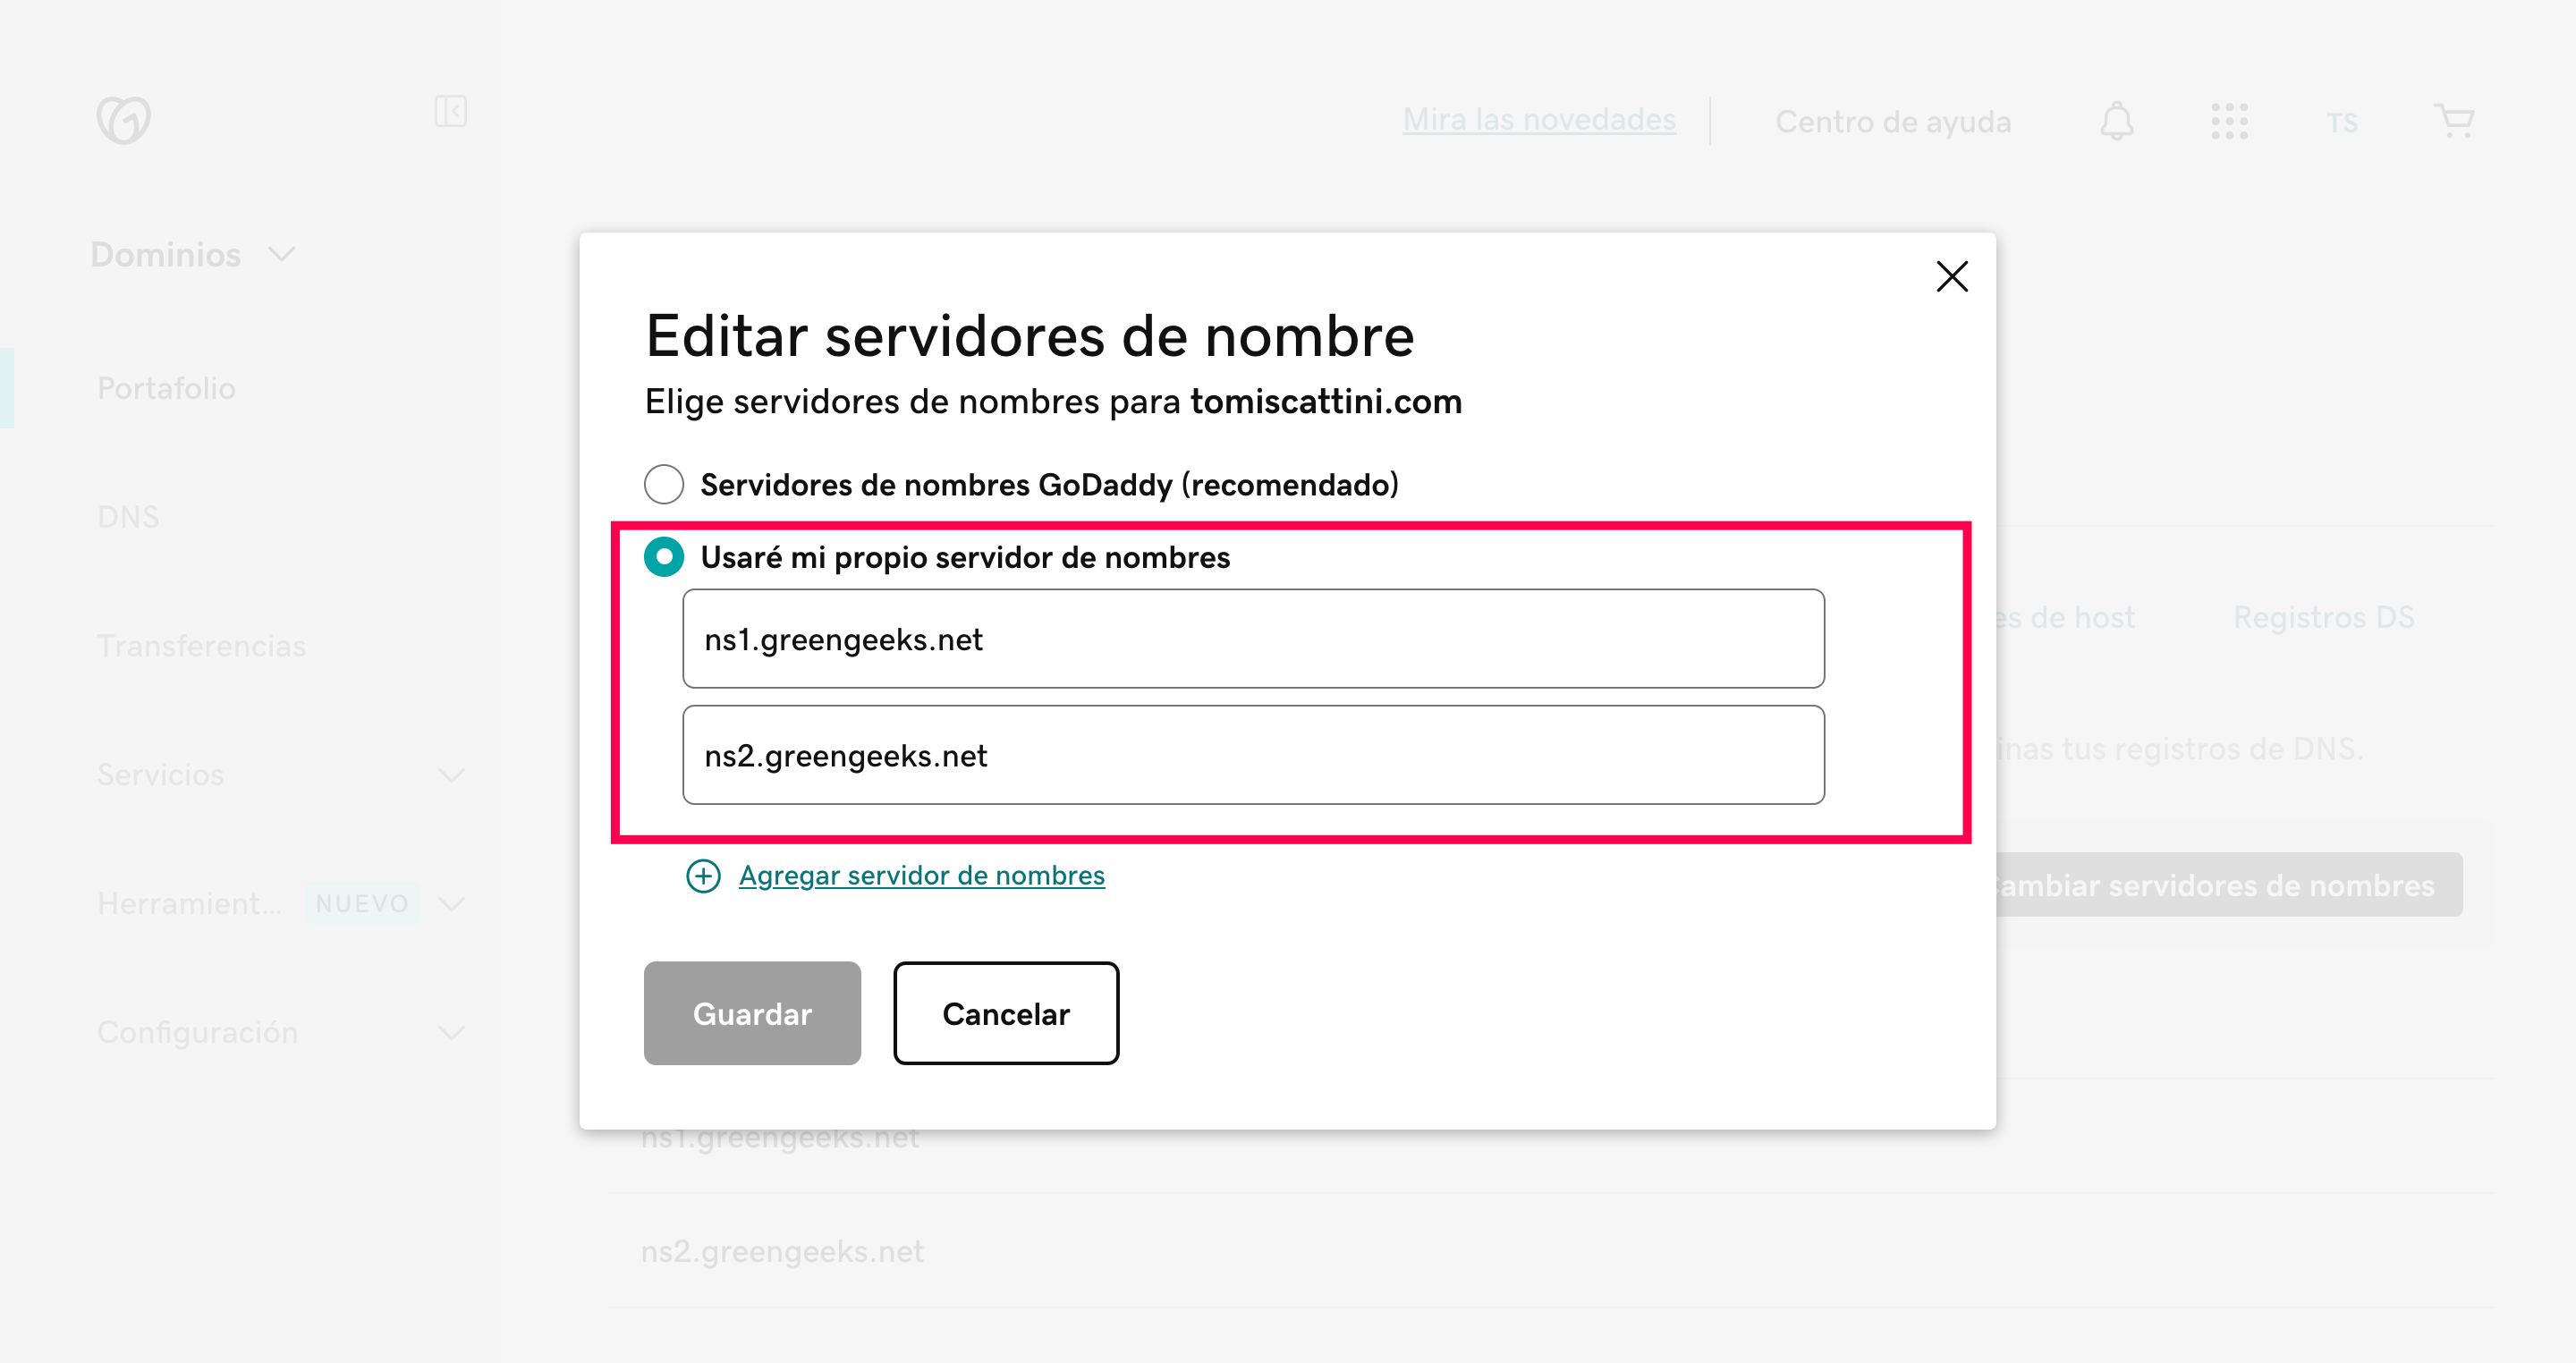Select the own nameserver radio option
Image resolution: width=2576 pixels, height=1363 pixels.
[664, 557]
